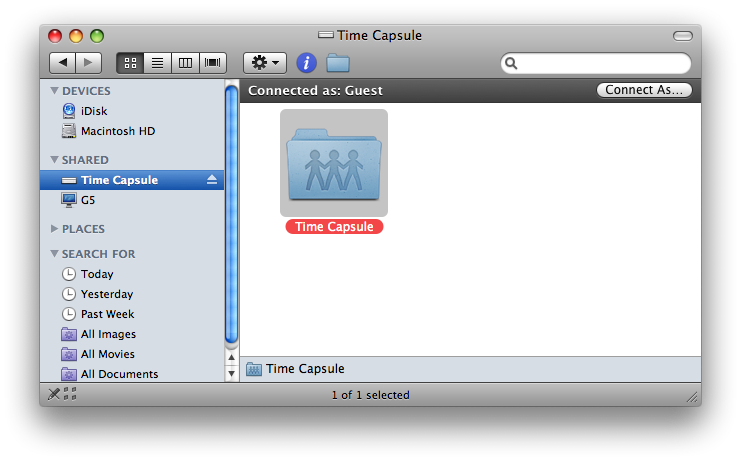Open the Past Week smart search
Screen dimensions: 741x461
coord(132,314)
